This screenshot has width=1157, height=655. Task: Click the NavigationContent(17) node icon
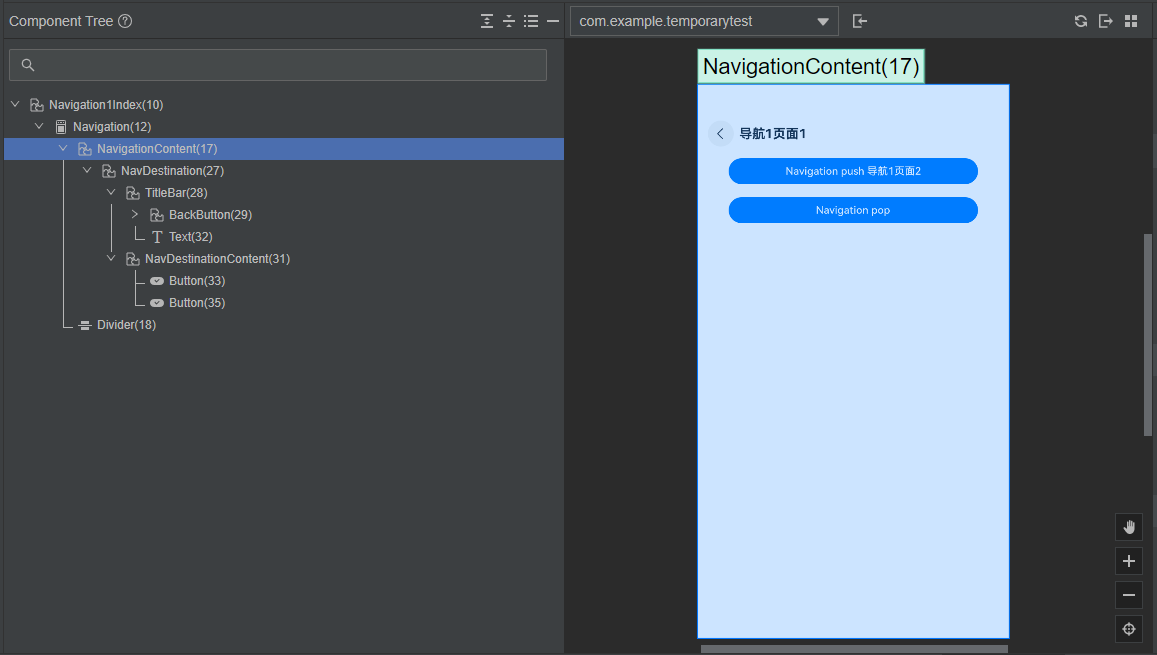pyautogui.click(x=85, y=149)
